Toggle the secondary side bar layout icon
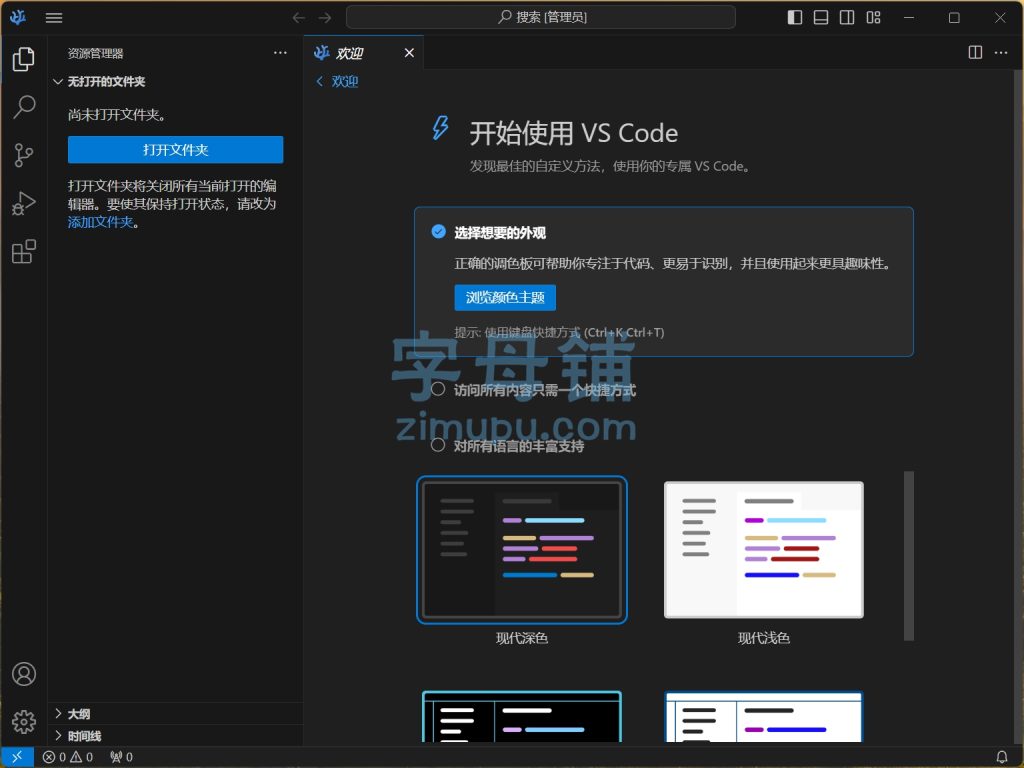 pos(847,18)
